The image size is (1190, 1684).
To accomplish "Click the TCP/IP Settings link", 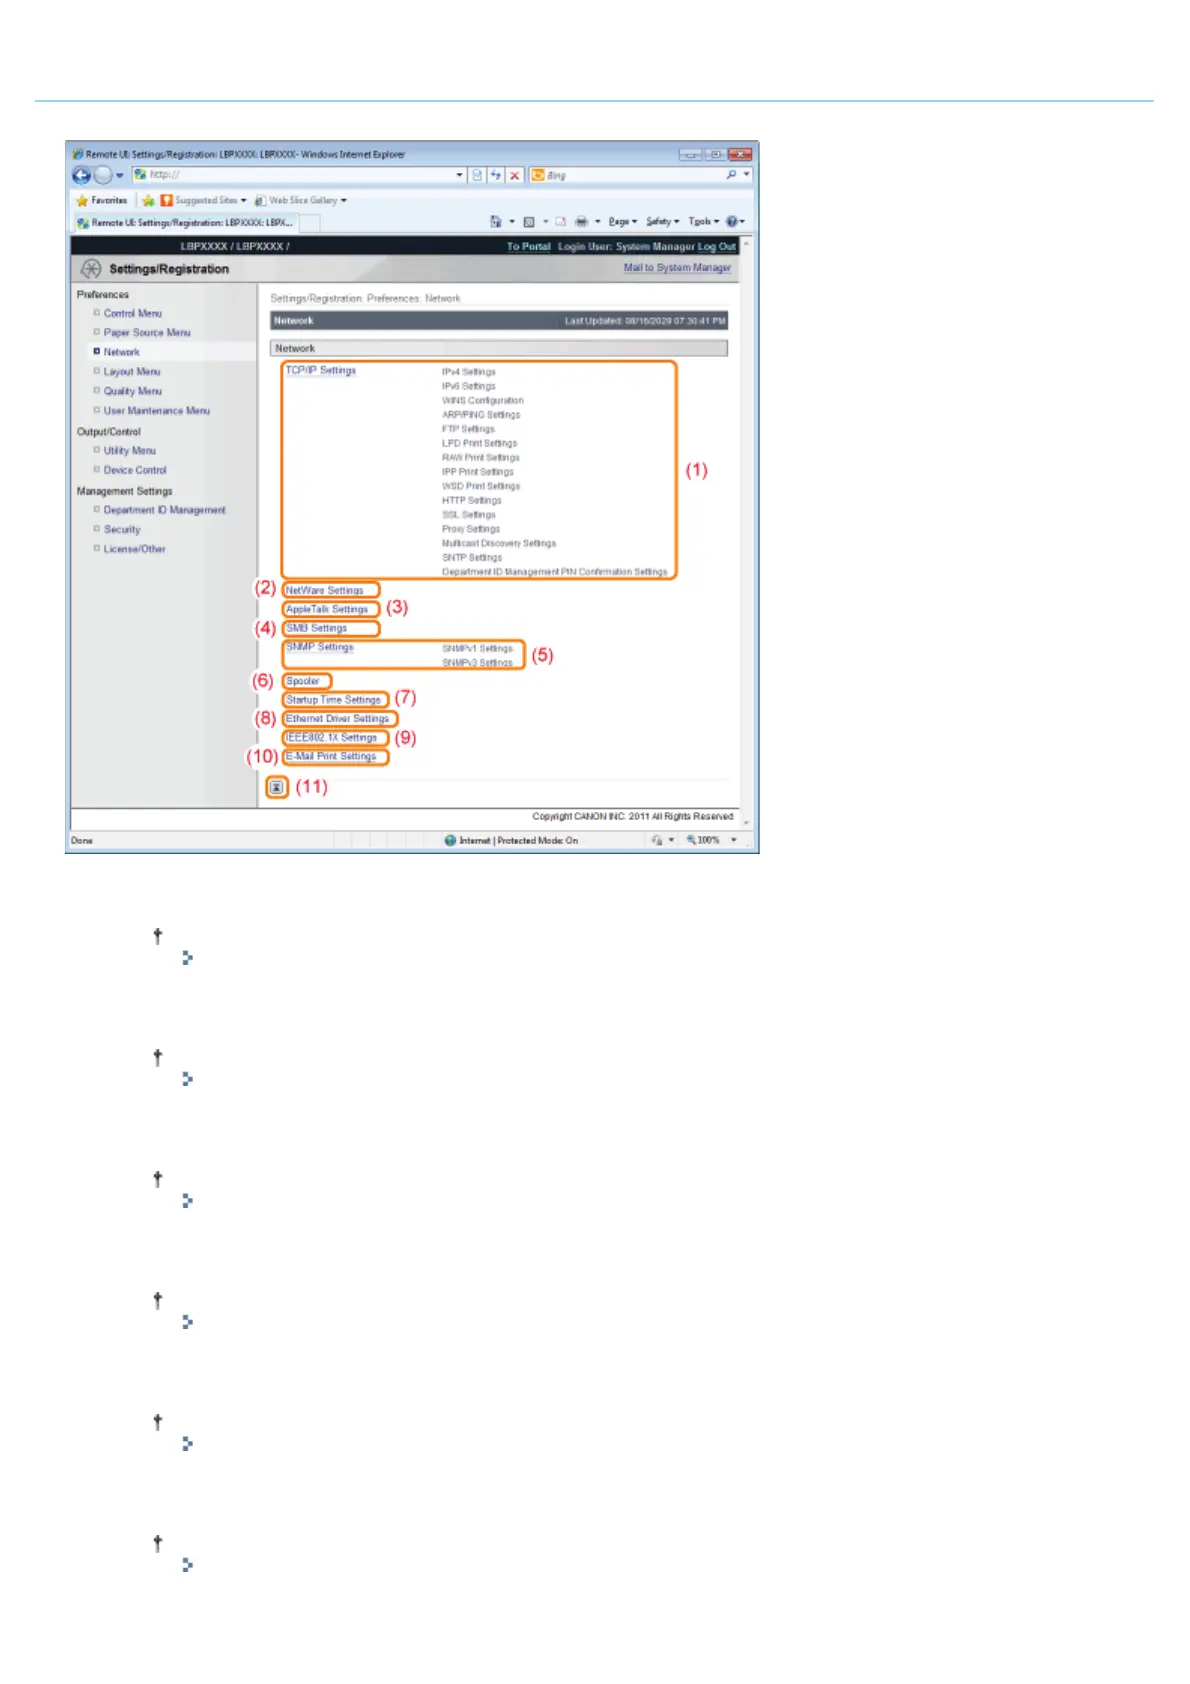I will coord(320,371).
